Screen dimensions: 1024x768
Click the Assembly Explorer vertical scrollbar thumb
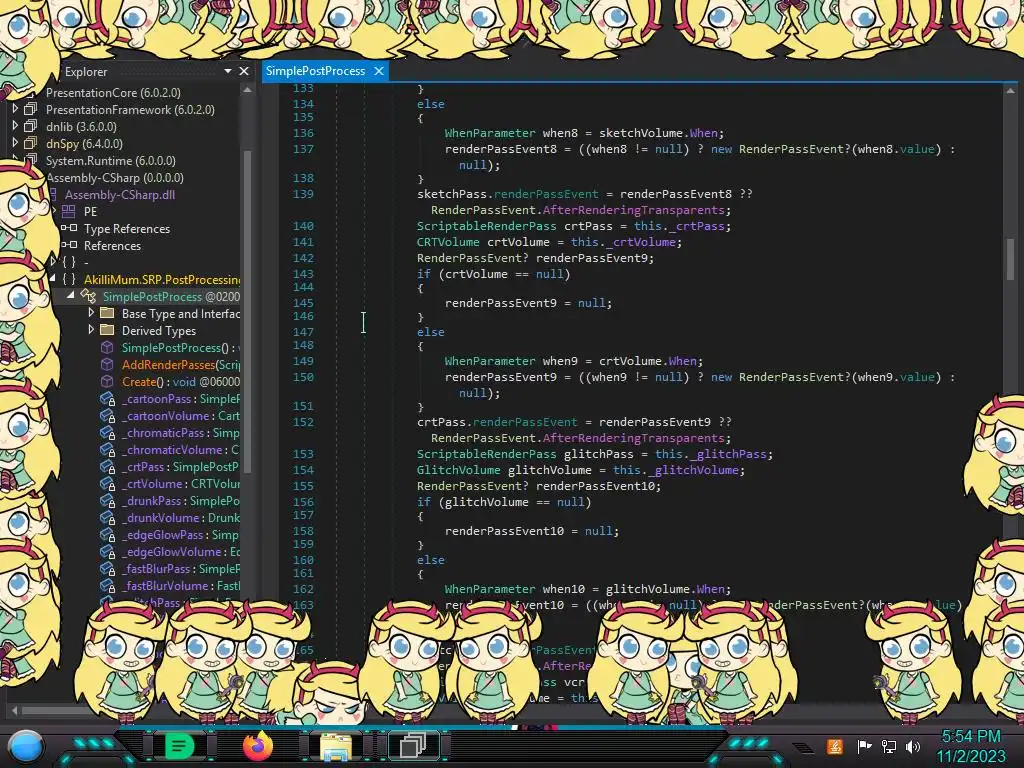point(247,312)
